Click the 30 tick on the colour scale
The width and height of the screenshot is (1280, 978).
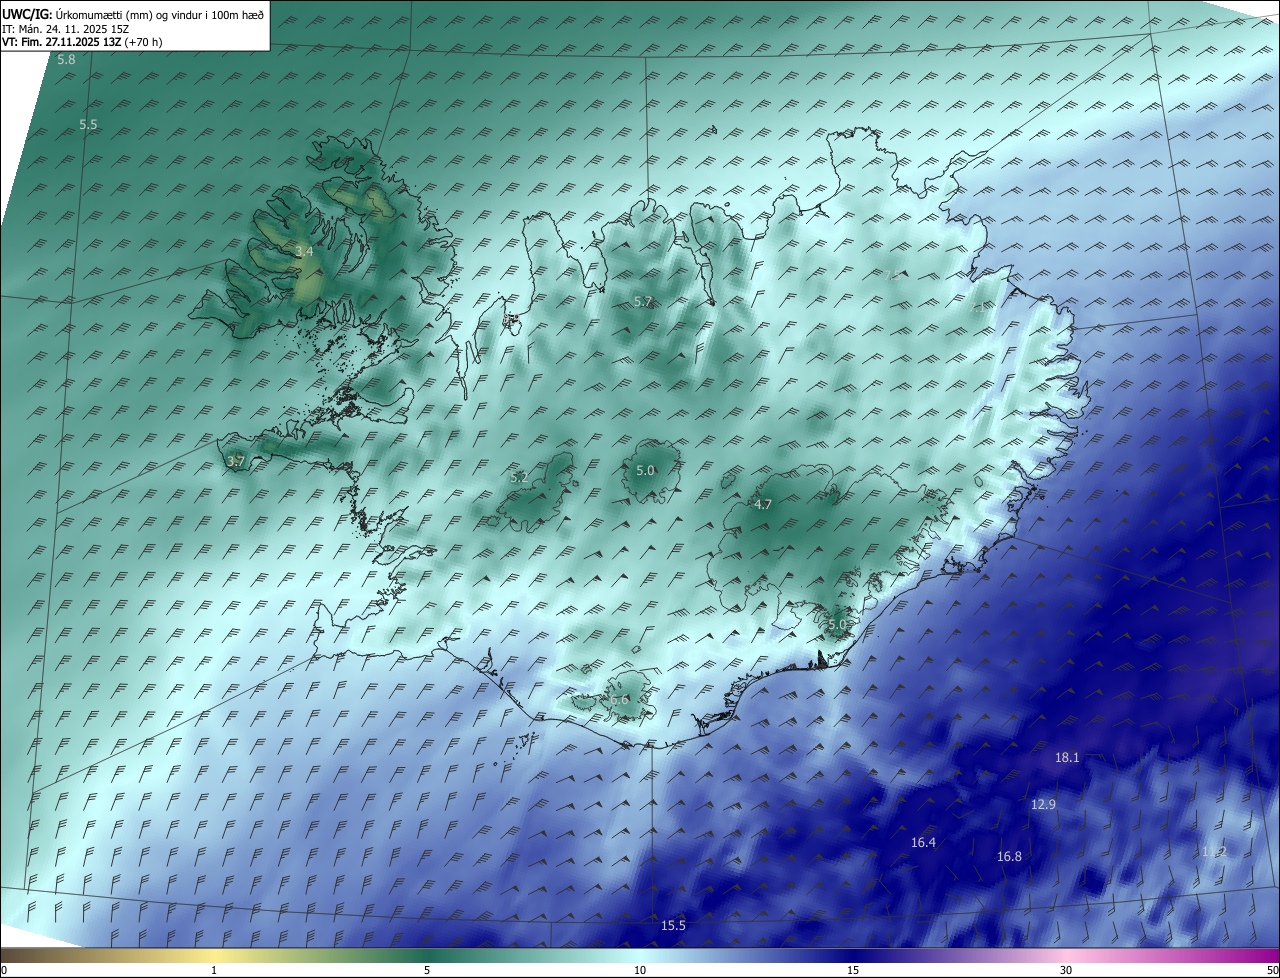[x=1066, y=970]
